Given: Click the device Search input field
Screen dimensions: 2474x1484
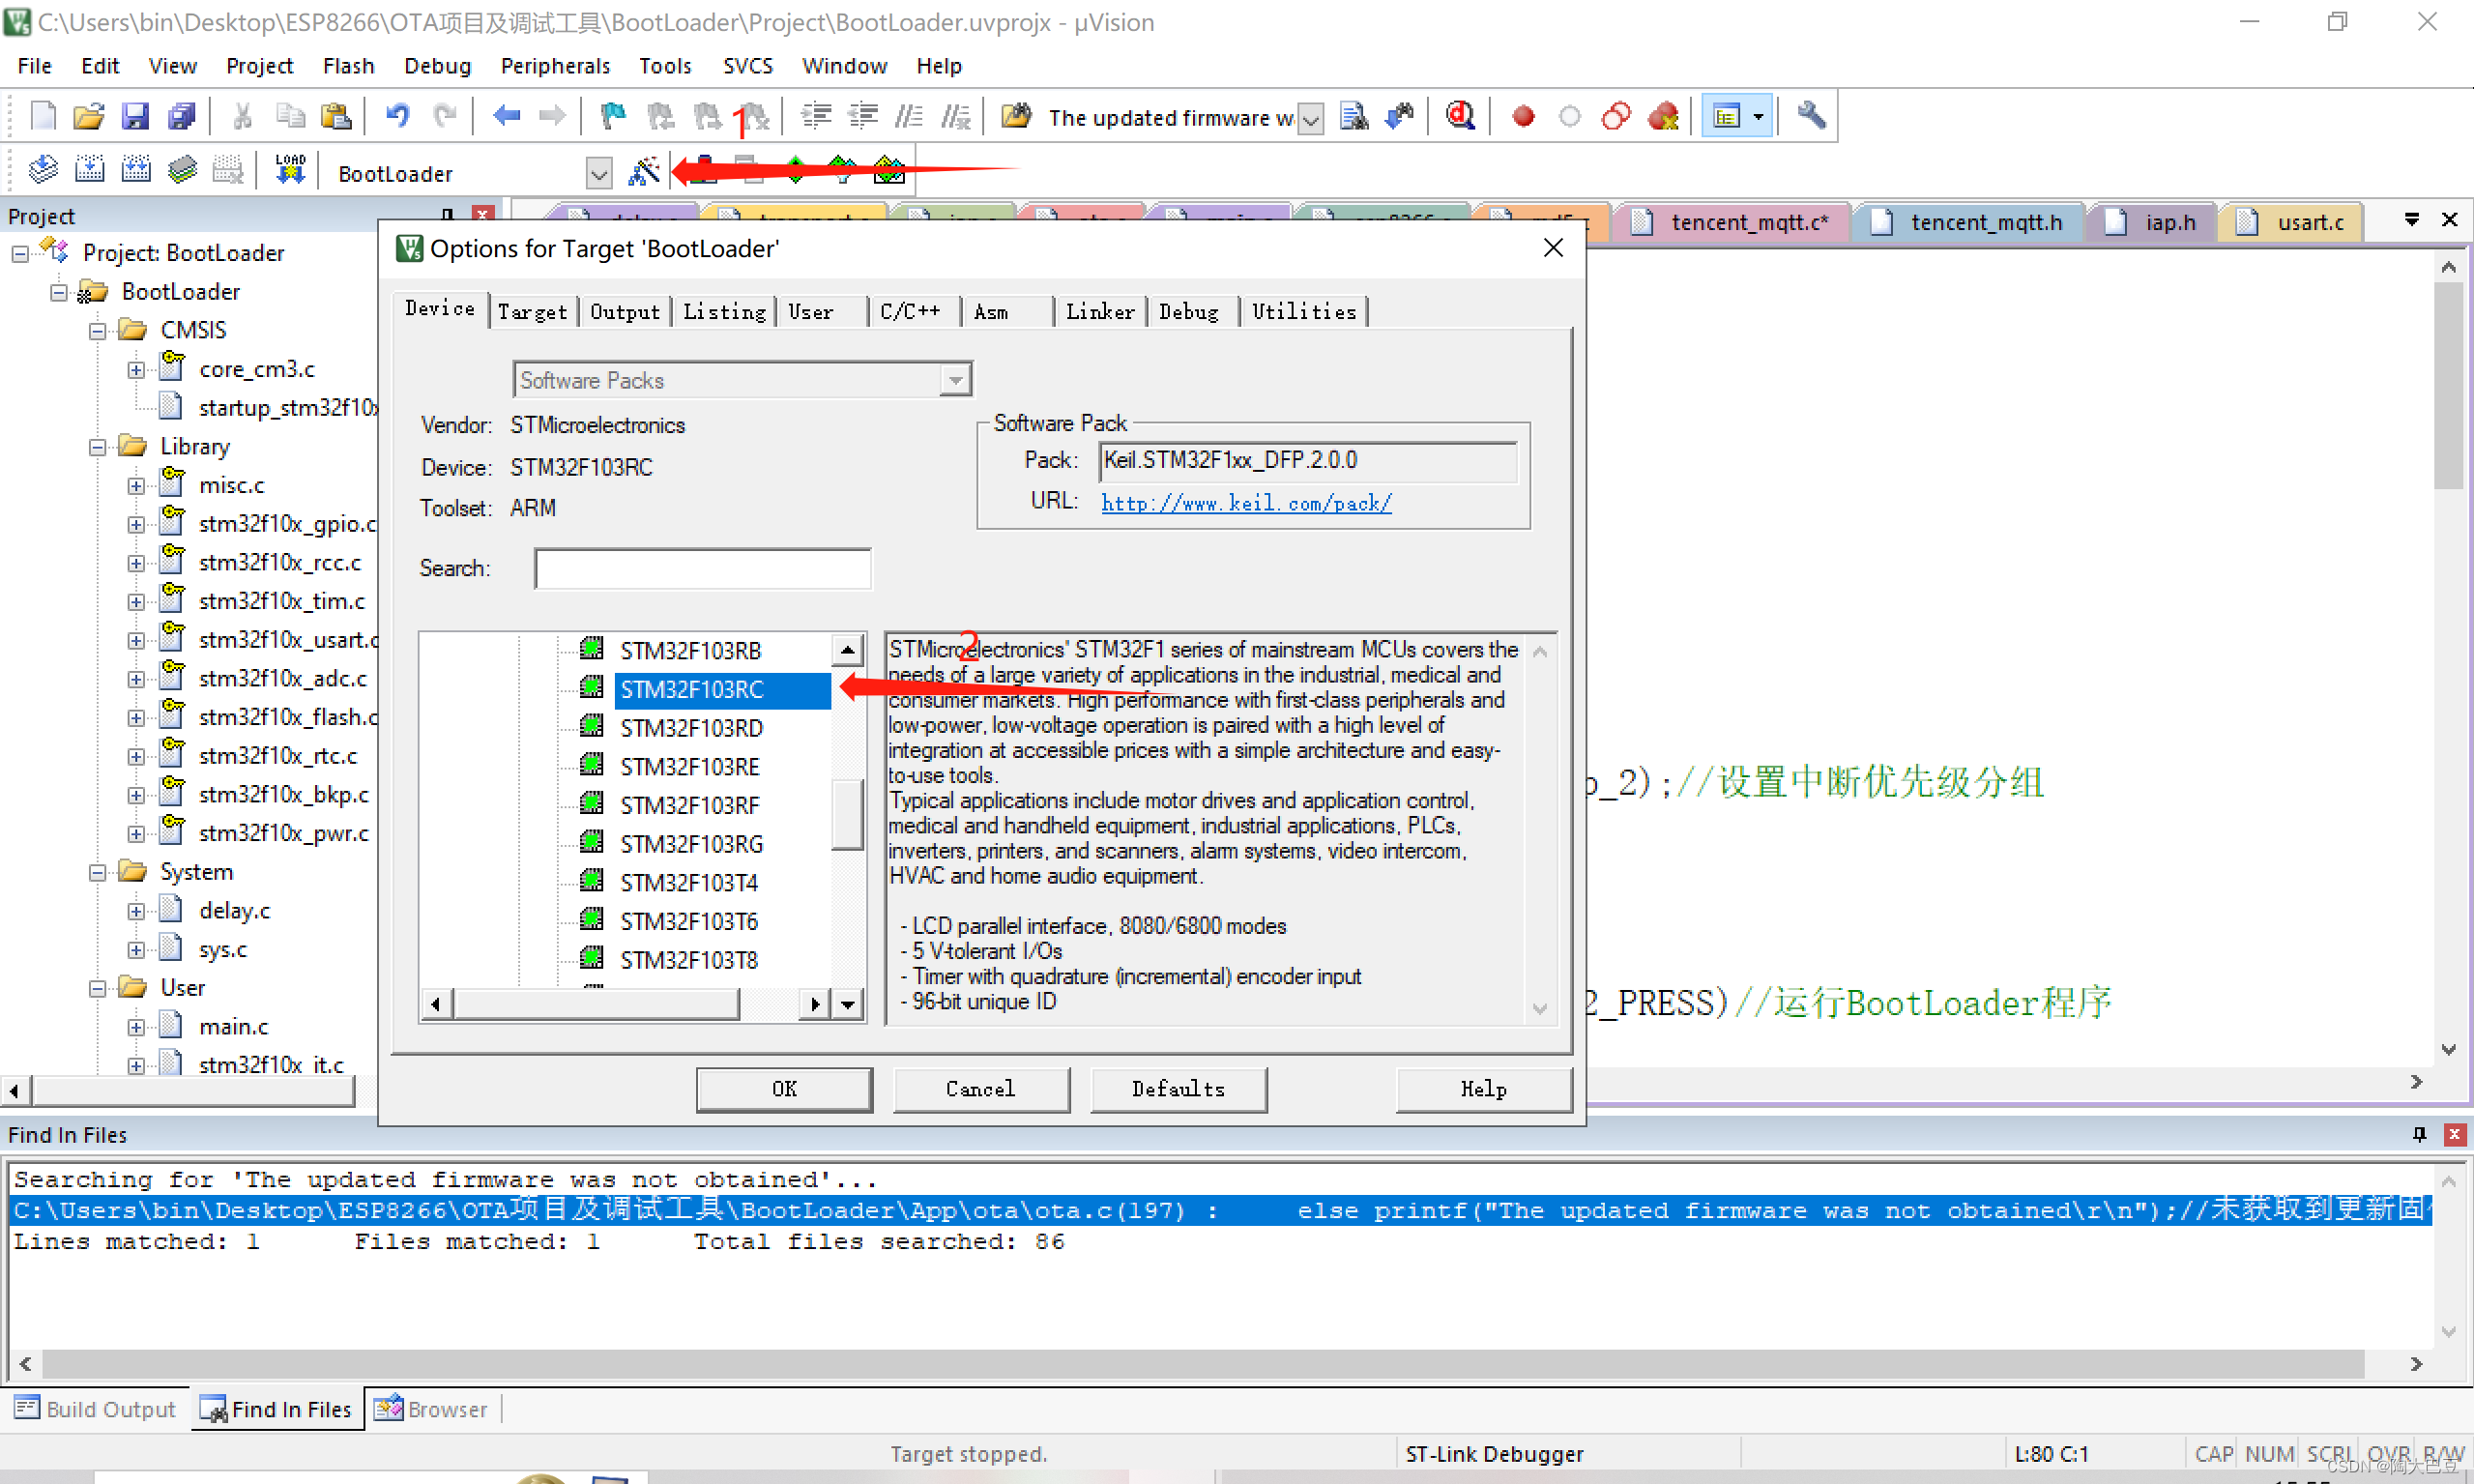Looking at the screenshot, I should [702, 568].
